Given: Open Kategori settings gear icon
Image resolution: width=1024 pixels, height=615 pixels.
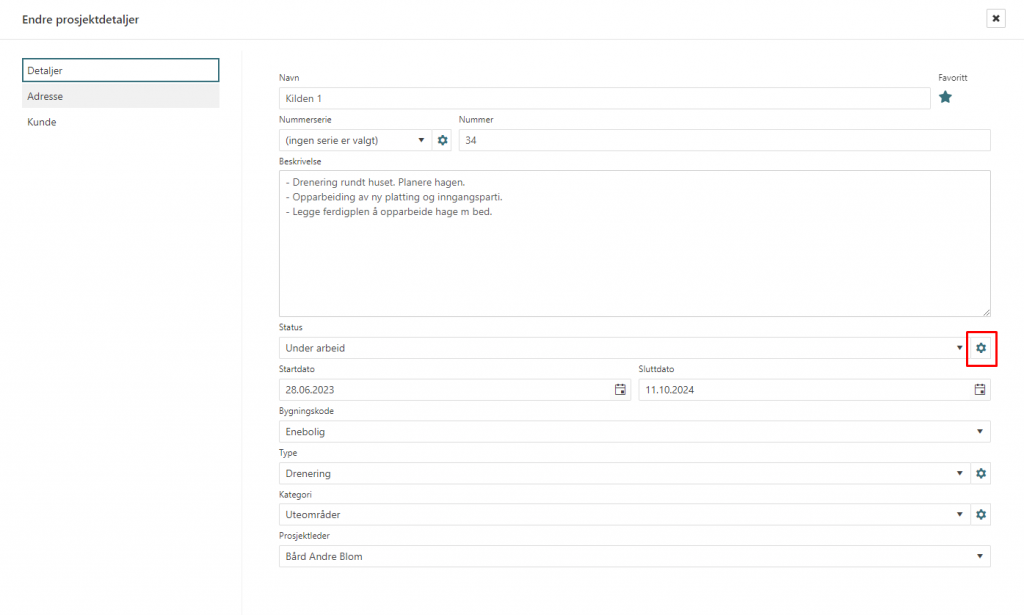Looking at the screenshot, I should pos(981,514).
